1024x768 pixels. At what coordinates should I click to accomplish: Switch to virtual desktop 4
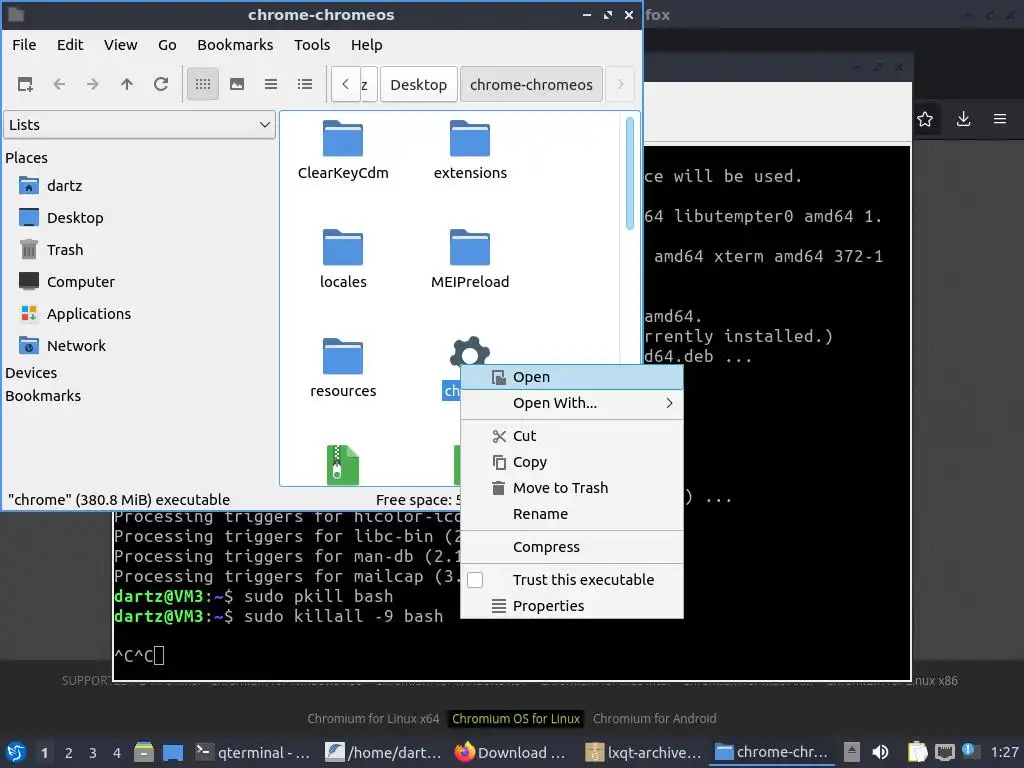117,753
